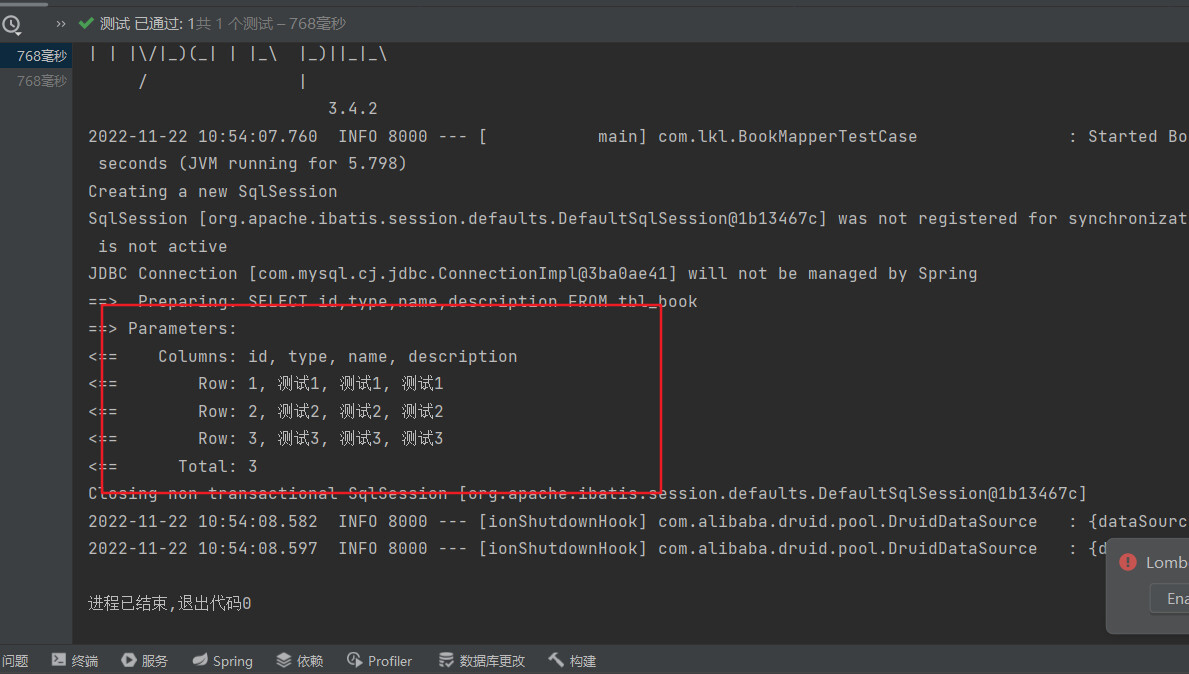Click the 'Row: 1, 测试1' output line

pyautogui.click(x=265, y=384)
